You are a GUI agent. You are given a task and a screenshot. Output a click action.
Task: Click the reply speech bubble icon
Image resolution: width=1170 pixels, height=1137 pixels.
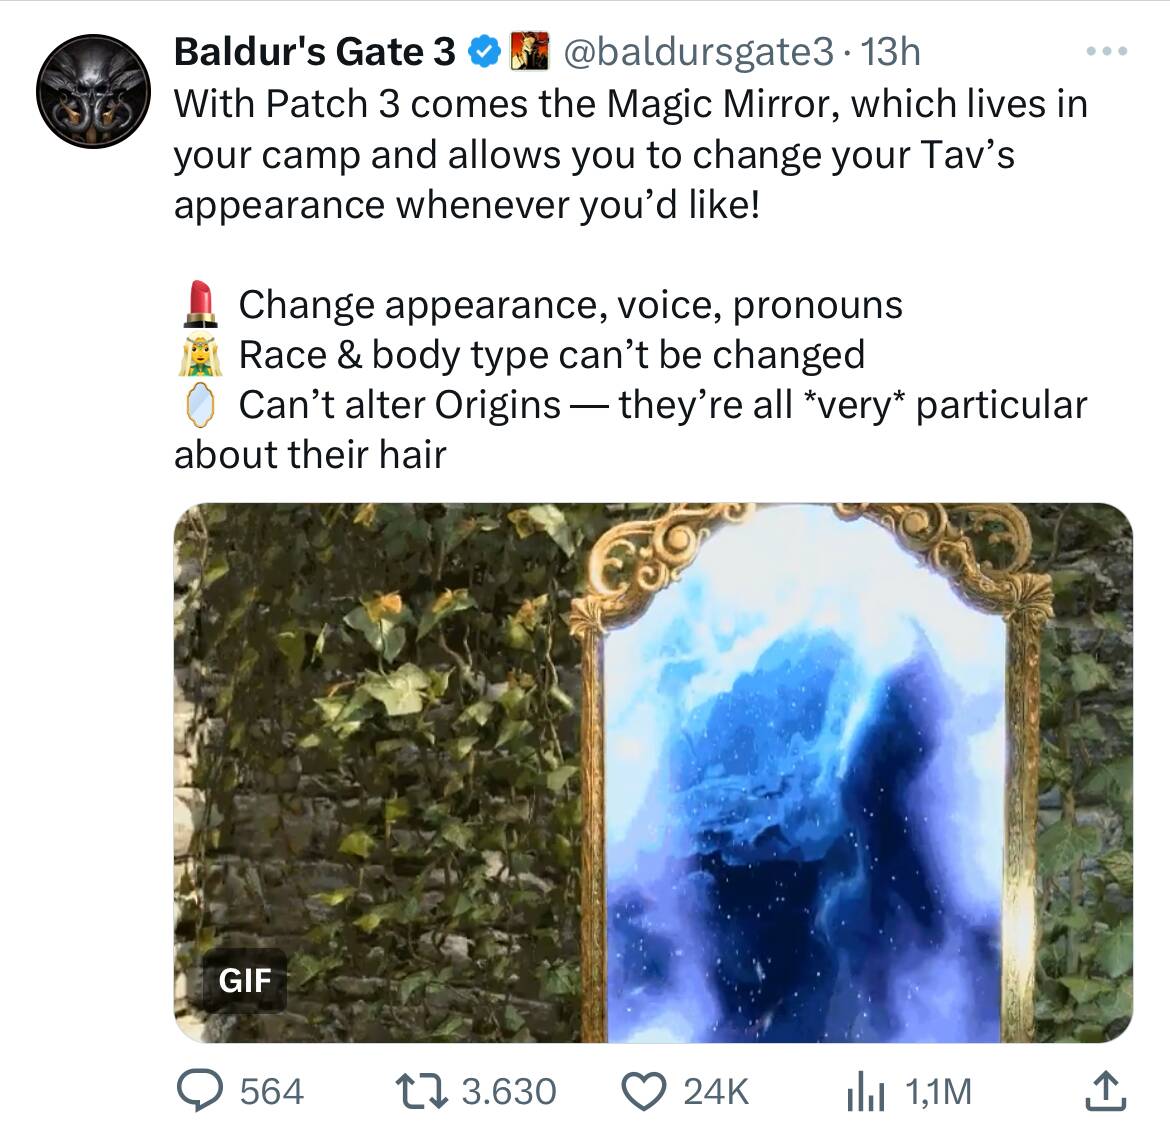click(199, 1091)
